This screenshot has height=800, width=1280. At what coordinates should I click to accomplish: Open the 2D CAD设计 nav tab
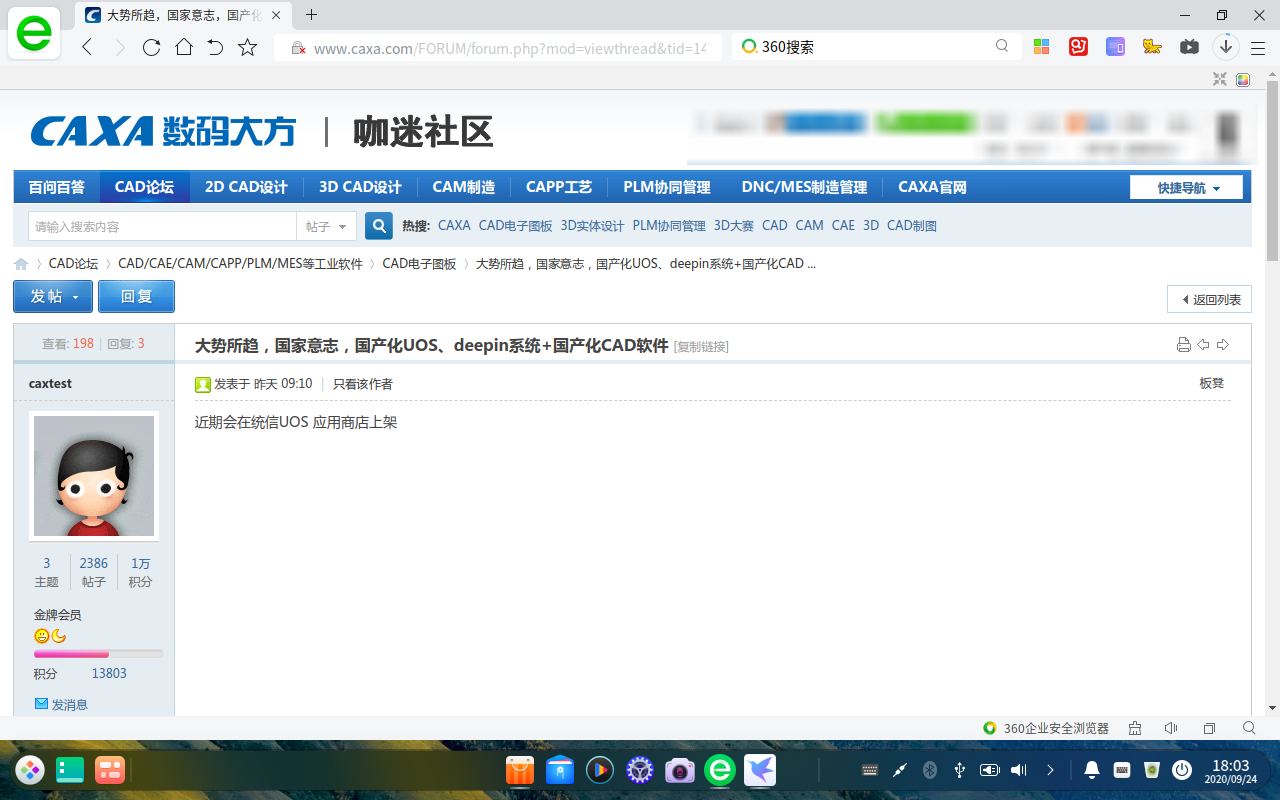246,187
